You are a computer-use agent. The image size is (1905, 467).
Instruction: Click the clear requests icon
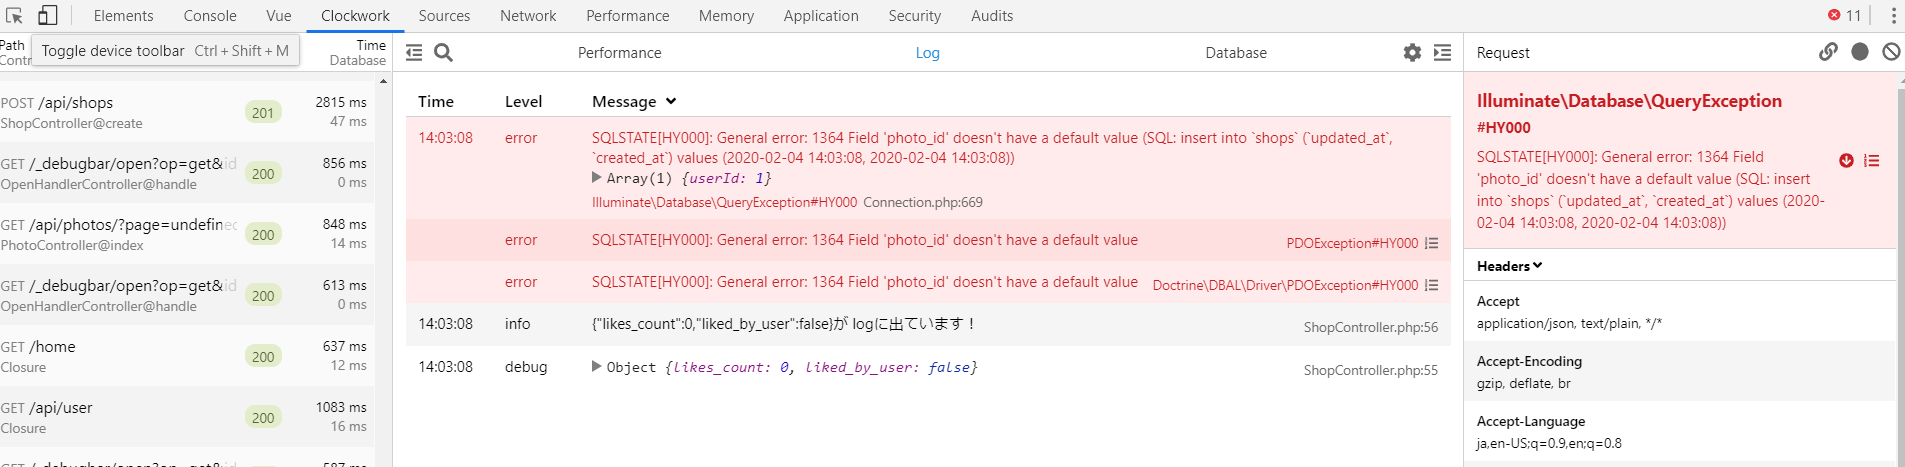(x=1891, y=52)
